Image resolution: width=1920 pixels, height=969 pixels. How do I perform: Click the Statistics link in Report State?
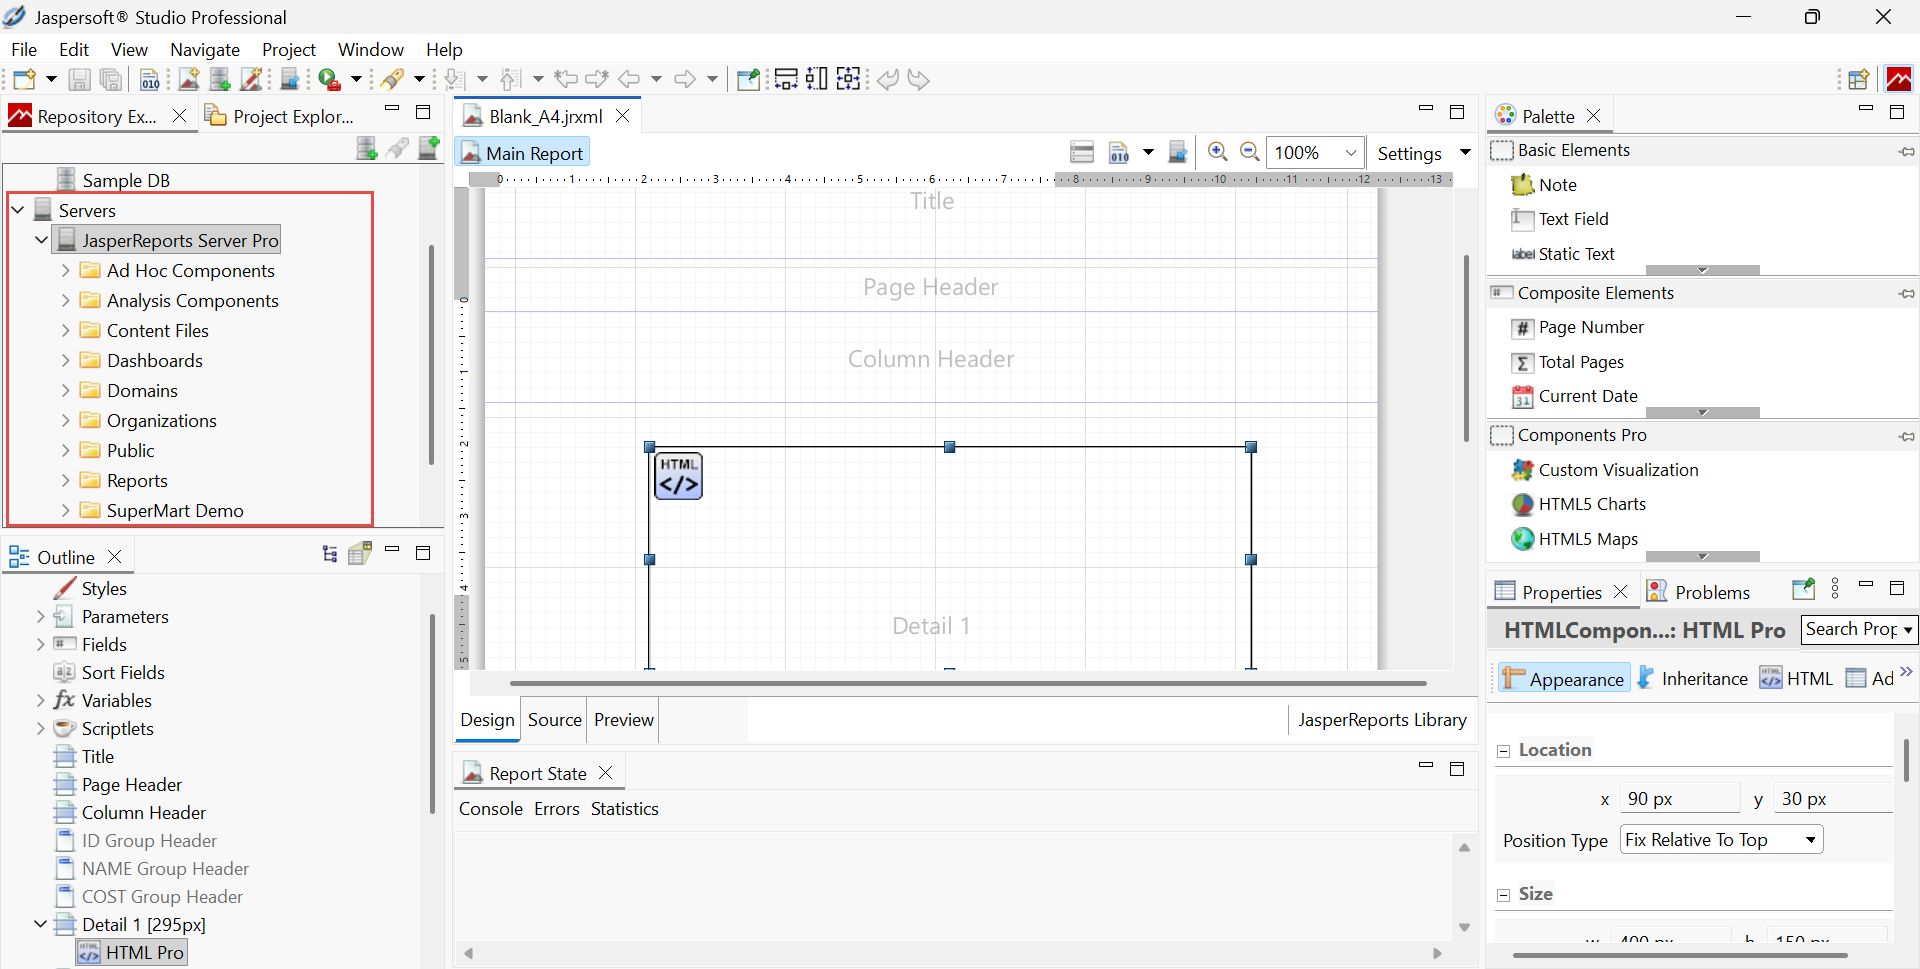pyautogui.click(x=625, y=809)
